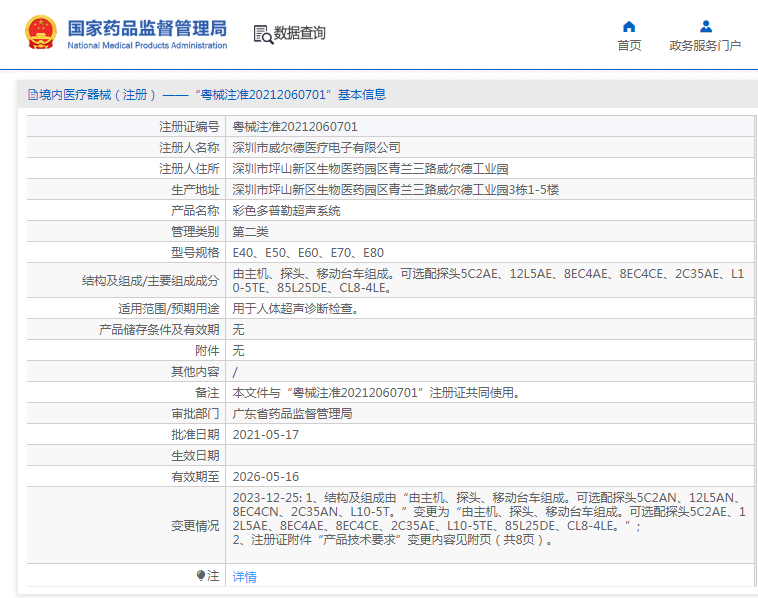Viewport: 758px width, 598px height.
Task: Click the 生效日期 label
Action: pyautogui.click(x=195, y=455)
